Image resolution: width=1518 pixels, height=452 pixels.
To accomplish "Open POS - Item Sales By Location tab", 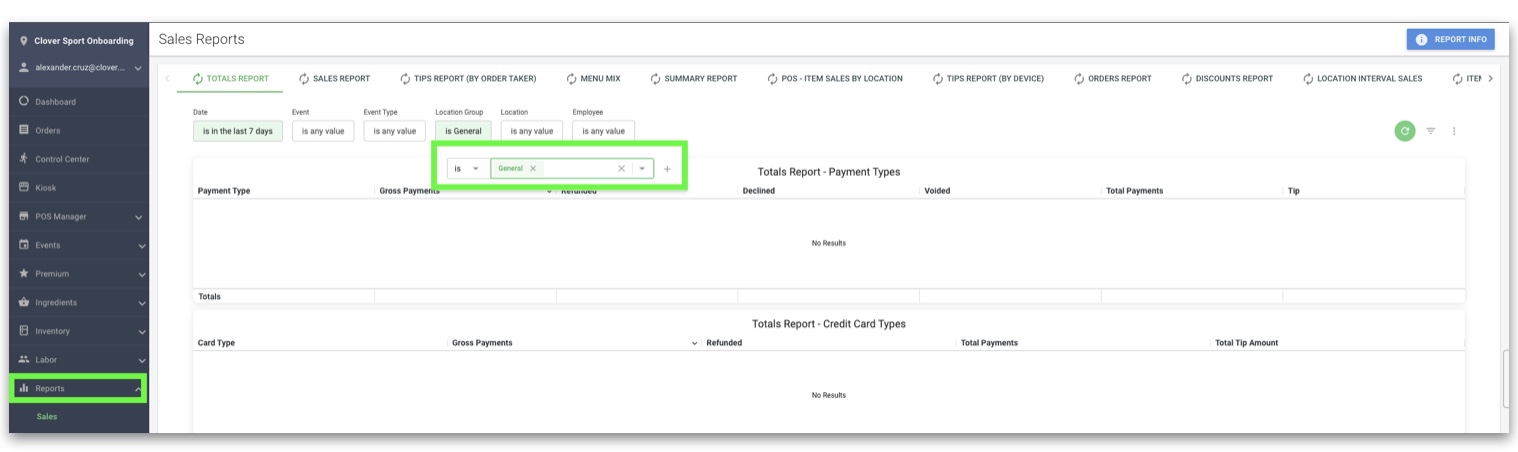I will point(835,78).
